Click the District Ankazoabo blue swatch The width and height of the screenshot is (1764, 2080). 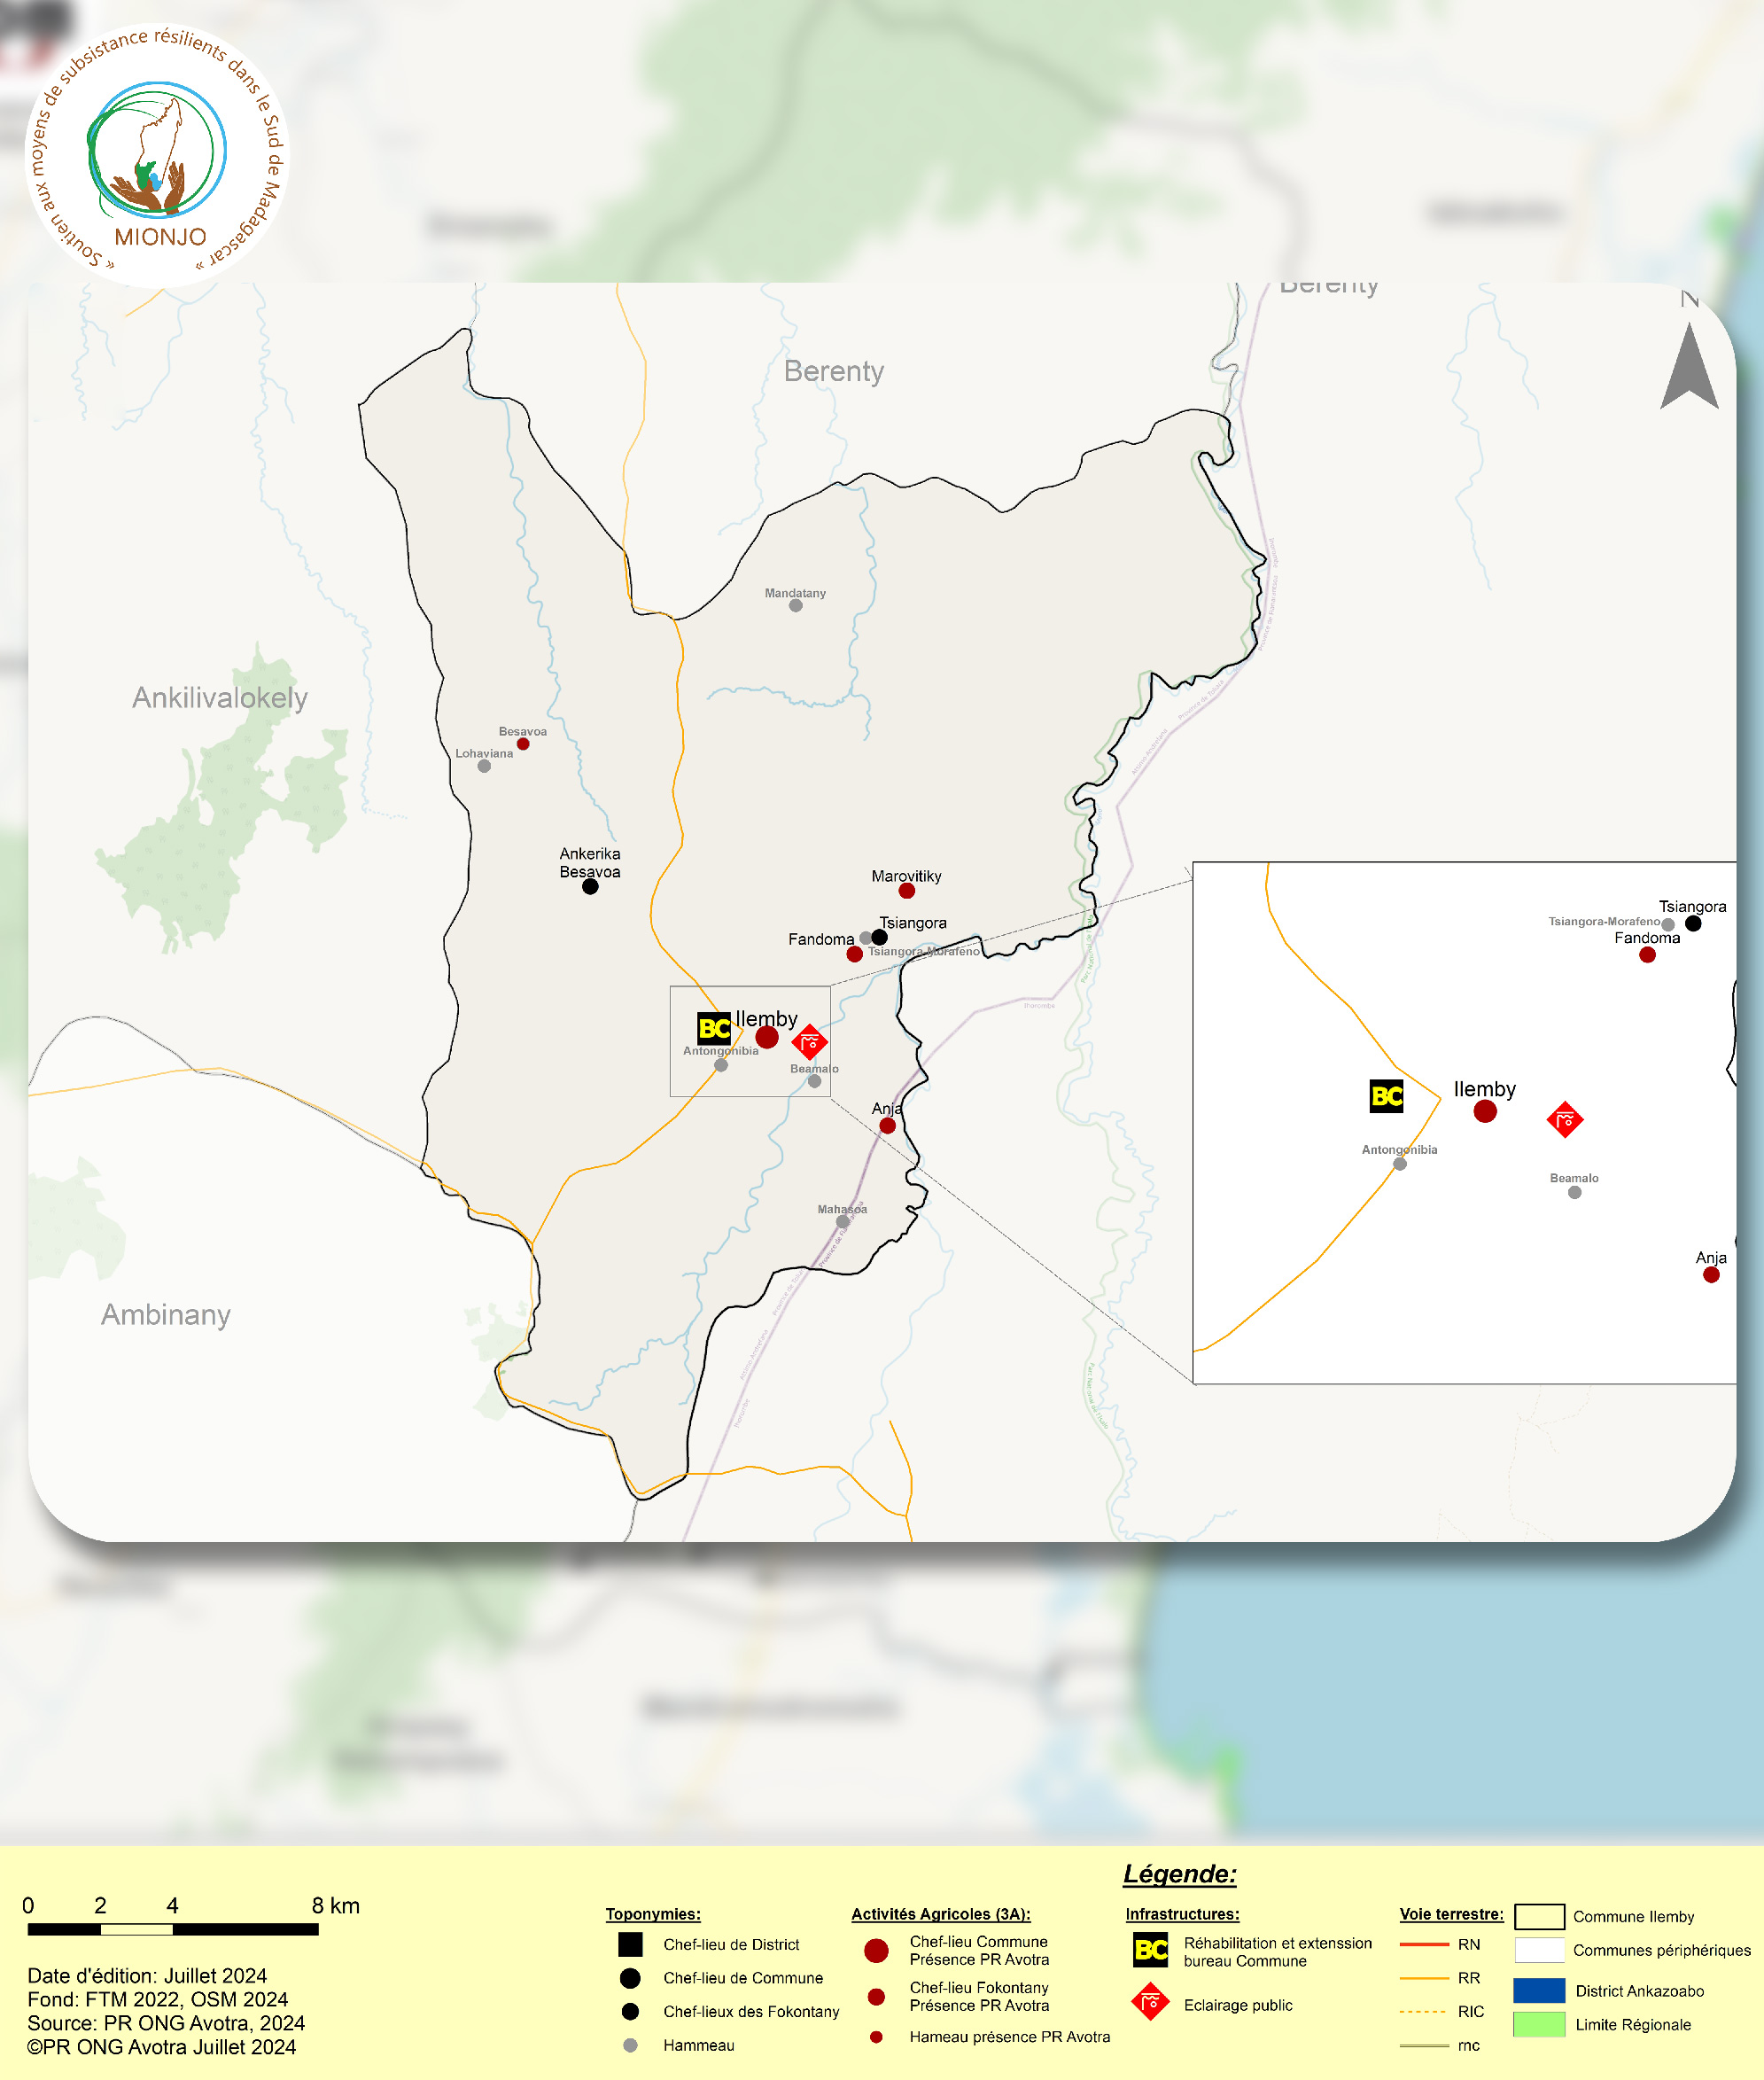(x=1539, y=1991)
